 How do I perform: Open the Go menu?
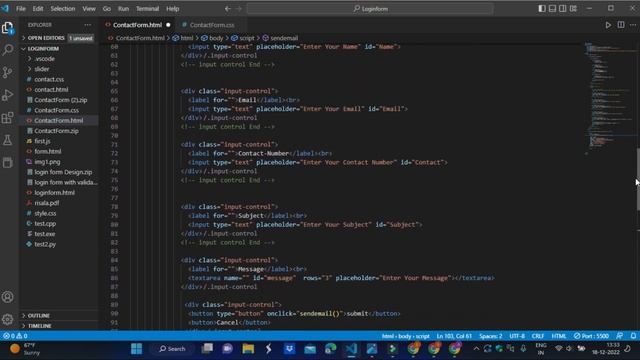(x=107, y=9)
